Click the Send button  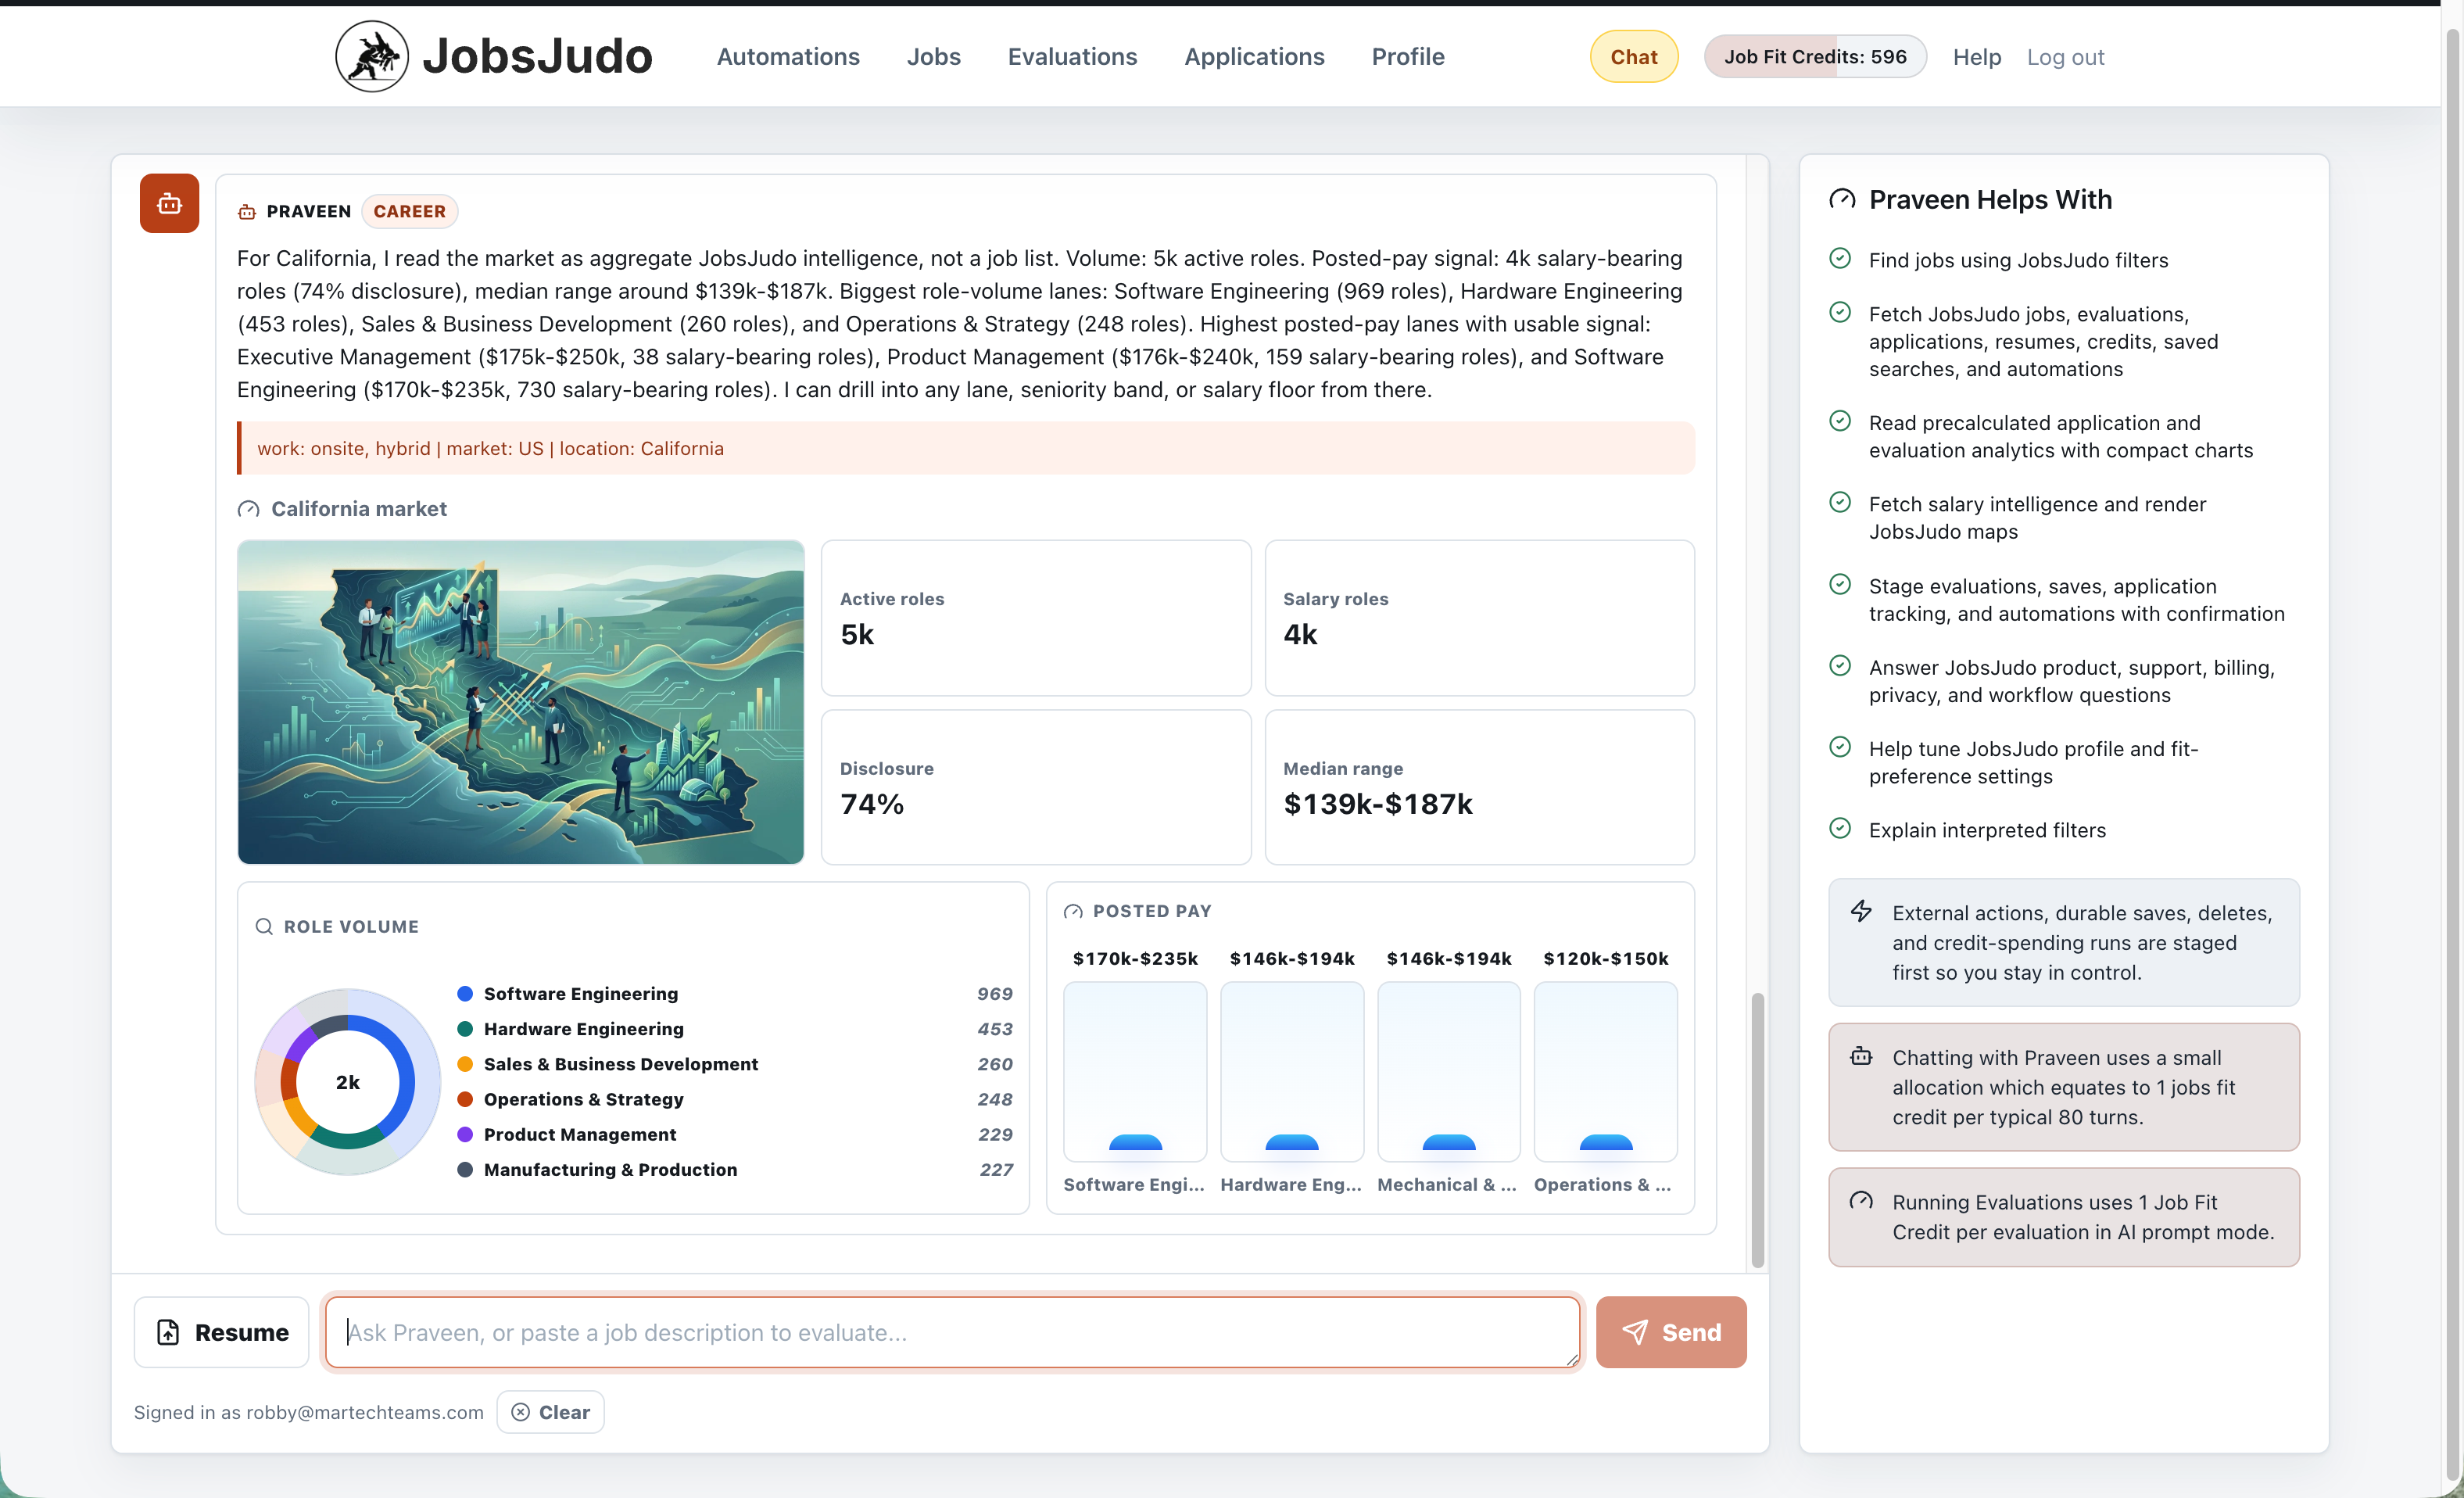pyautogui.click(x=1671, y=1332)
